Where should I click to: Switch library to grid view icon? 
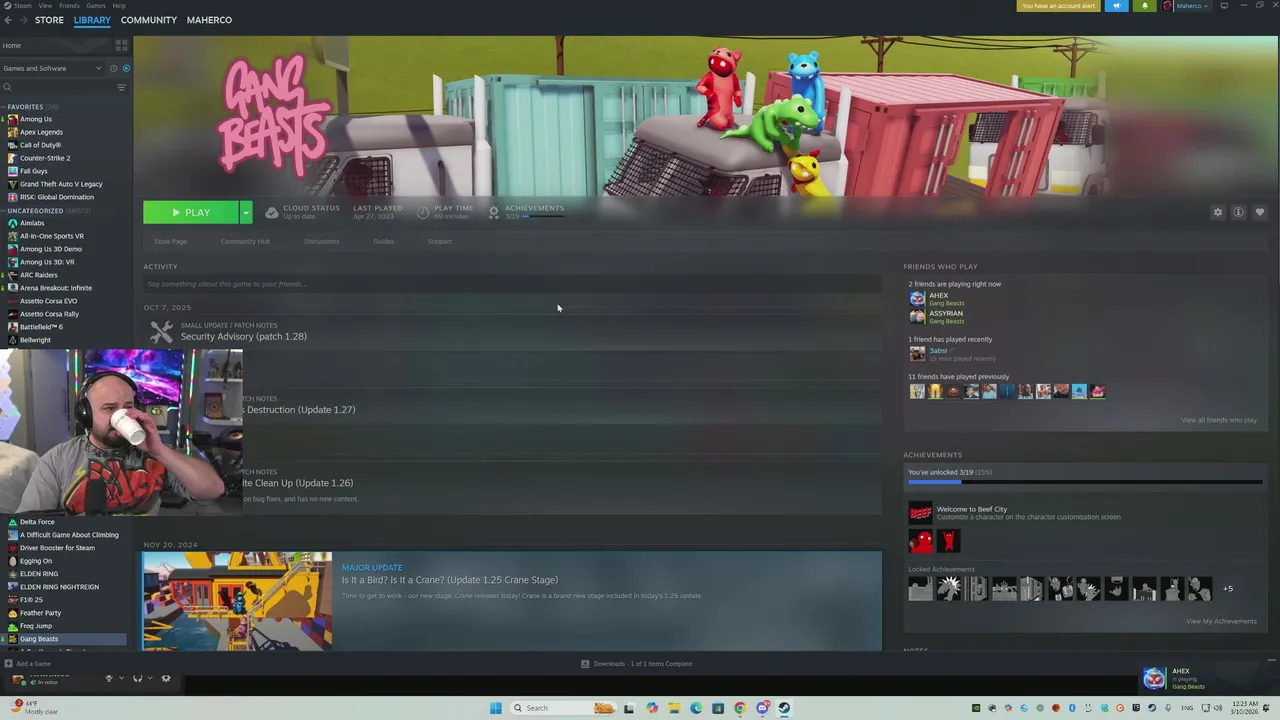click(121, 45)
